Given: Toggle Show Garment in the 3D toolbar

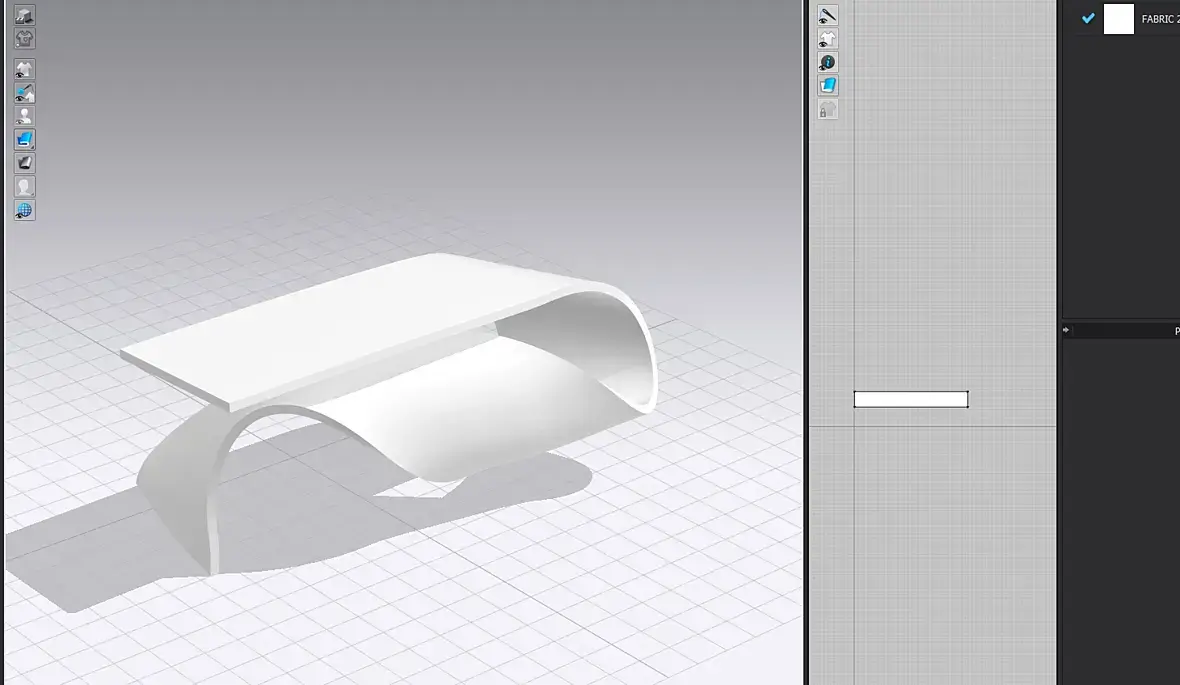Looking at the screenshot, I should click(24, 69).
